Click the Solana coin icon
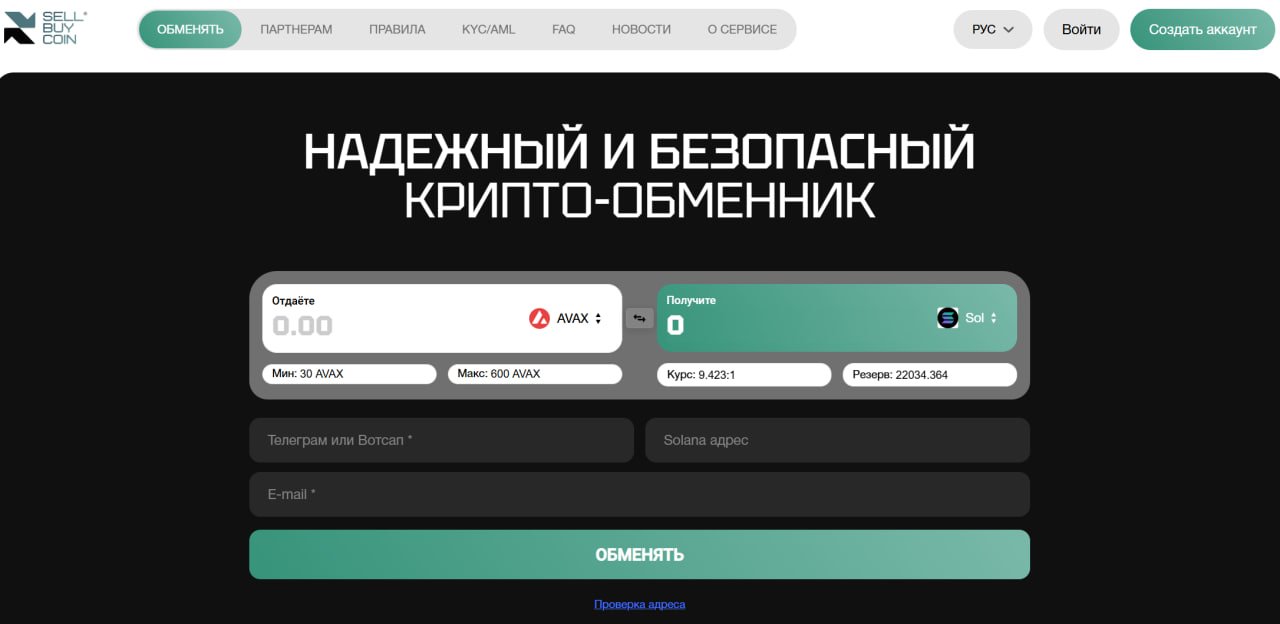Screen dimensions: 1280x624 coord(947,318)
